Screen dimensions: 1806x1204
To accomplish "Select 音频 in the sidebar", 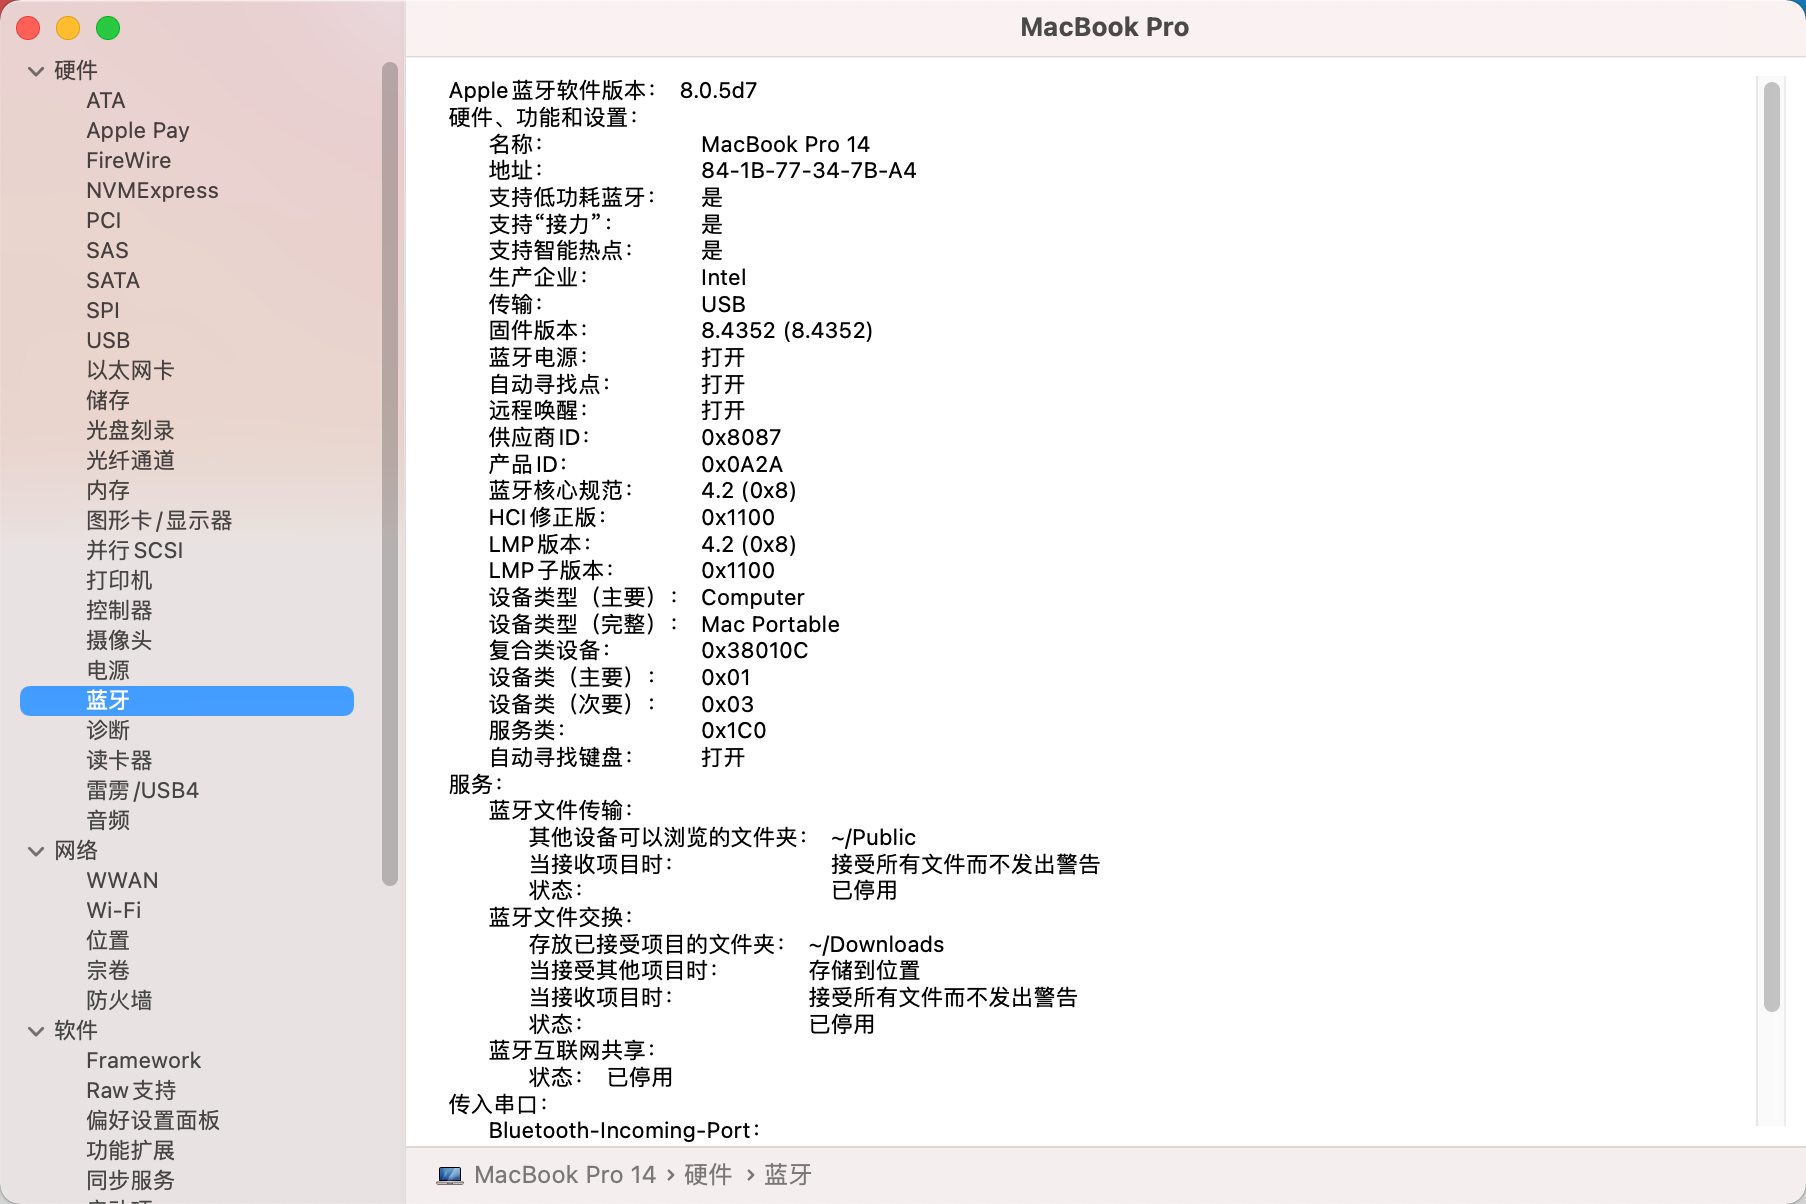I will click(108, 821).
